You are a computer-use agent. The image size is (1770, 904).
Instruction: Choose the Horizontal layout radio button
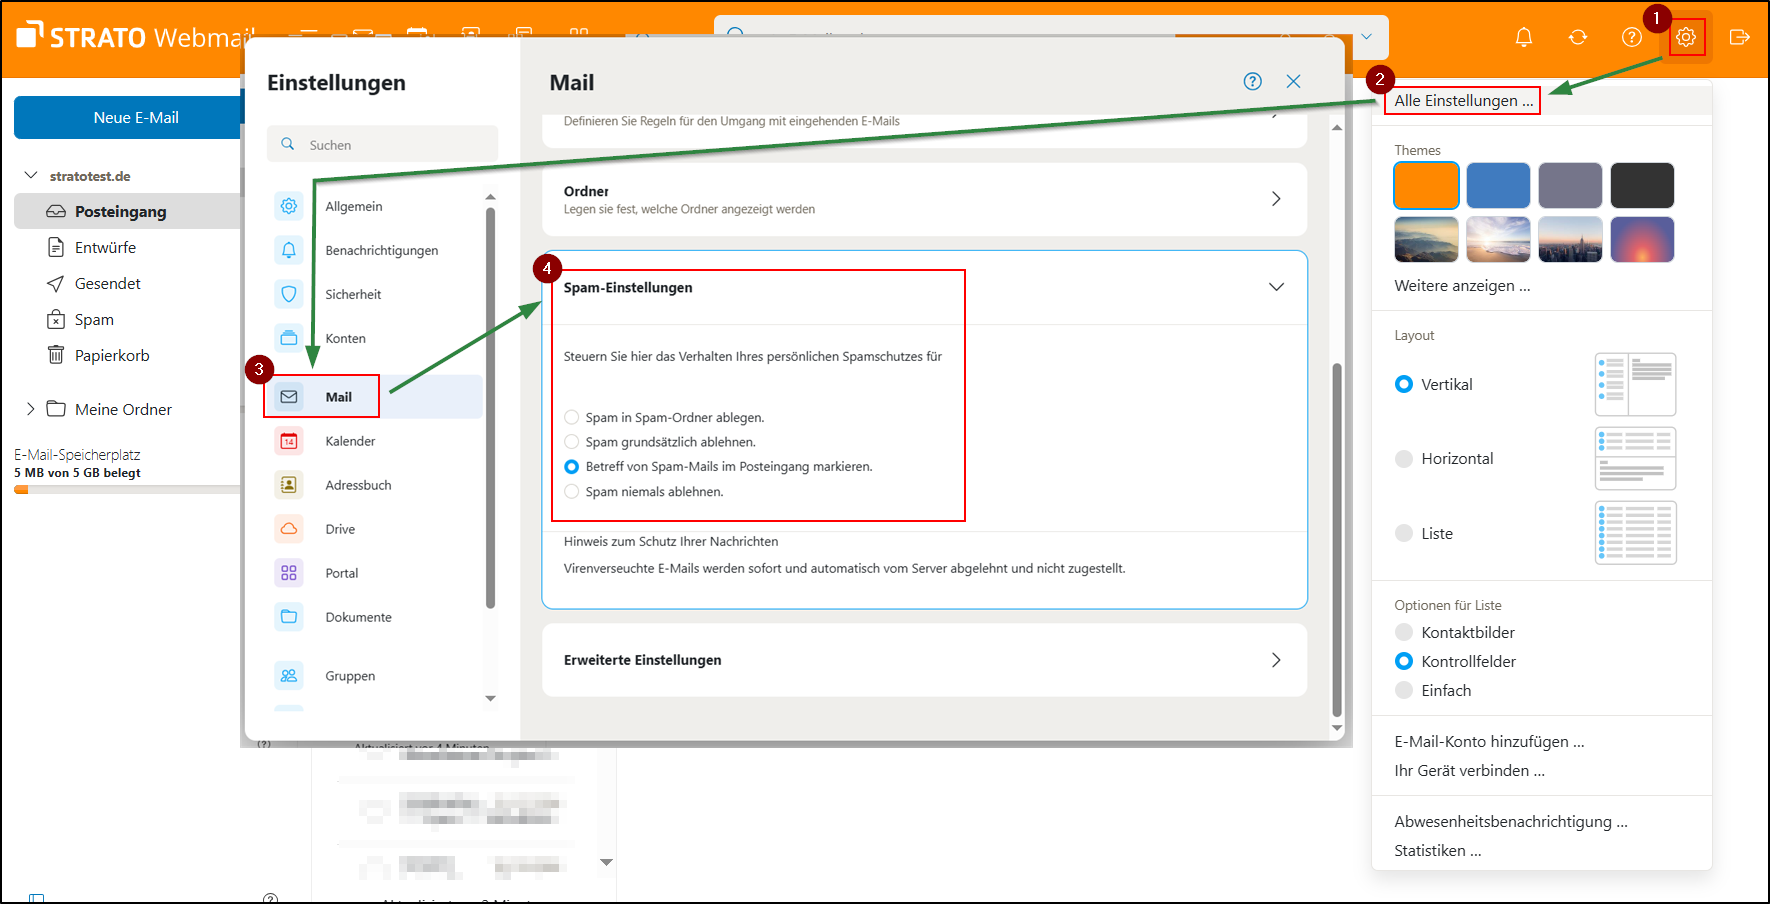coord(1404,459)
